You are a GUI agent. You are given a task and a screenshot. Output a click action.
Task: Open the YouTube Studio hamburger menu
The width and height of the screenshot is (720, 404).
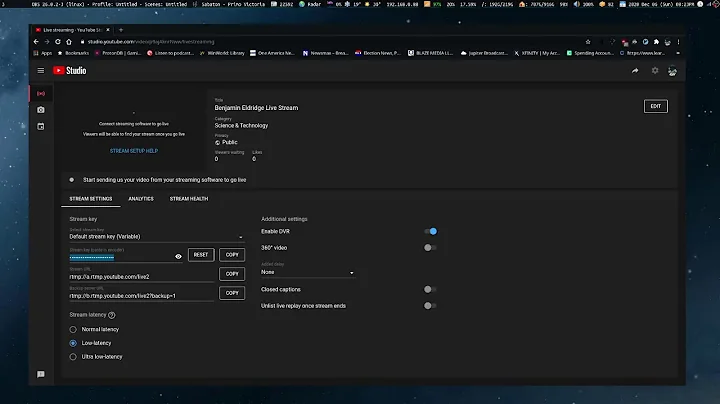tap(41, 71)
